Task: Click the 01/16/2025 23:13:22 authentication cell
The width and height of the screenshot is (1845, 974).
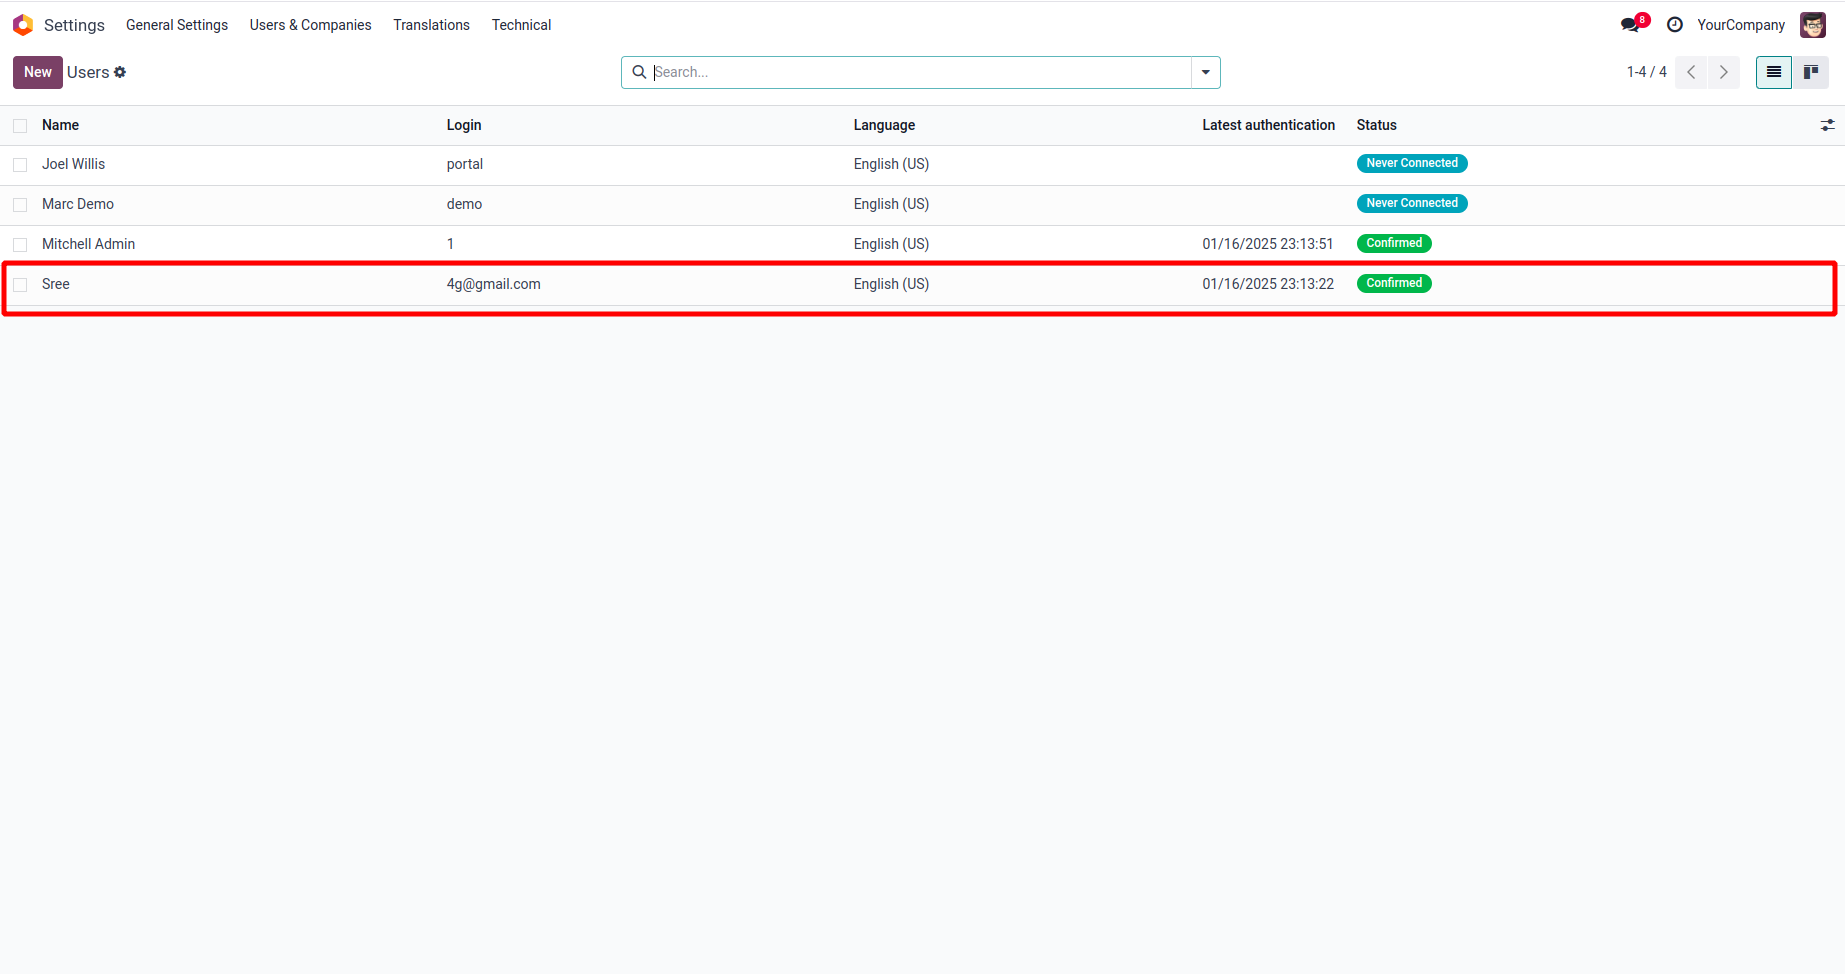Action: coord(1268,284)
